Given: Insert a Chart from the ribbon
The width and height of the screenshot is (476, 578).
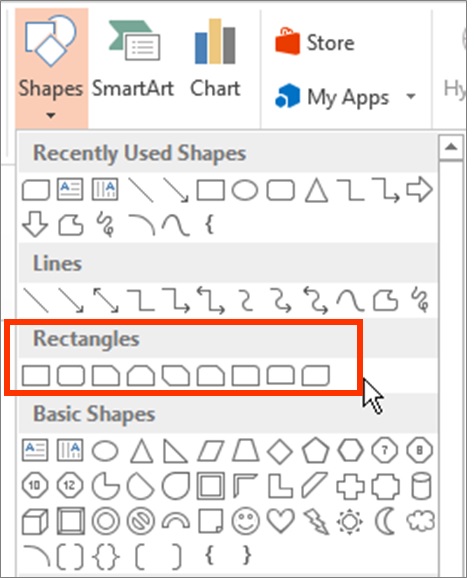Looking at the screenshot, I should click(215, 59).
